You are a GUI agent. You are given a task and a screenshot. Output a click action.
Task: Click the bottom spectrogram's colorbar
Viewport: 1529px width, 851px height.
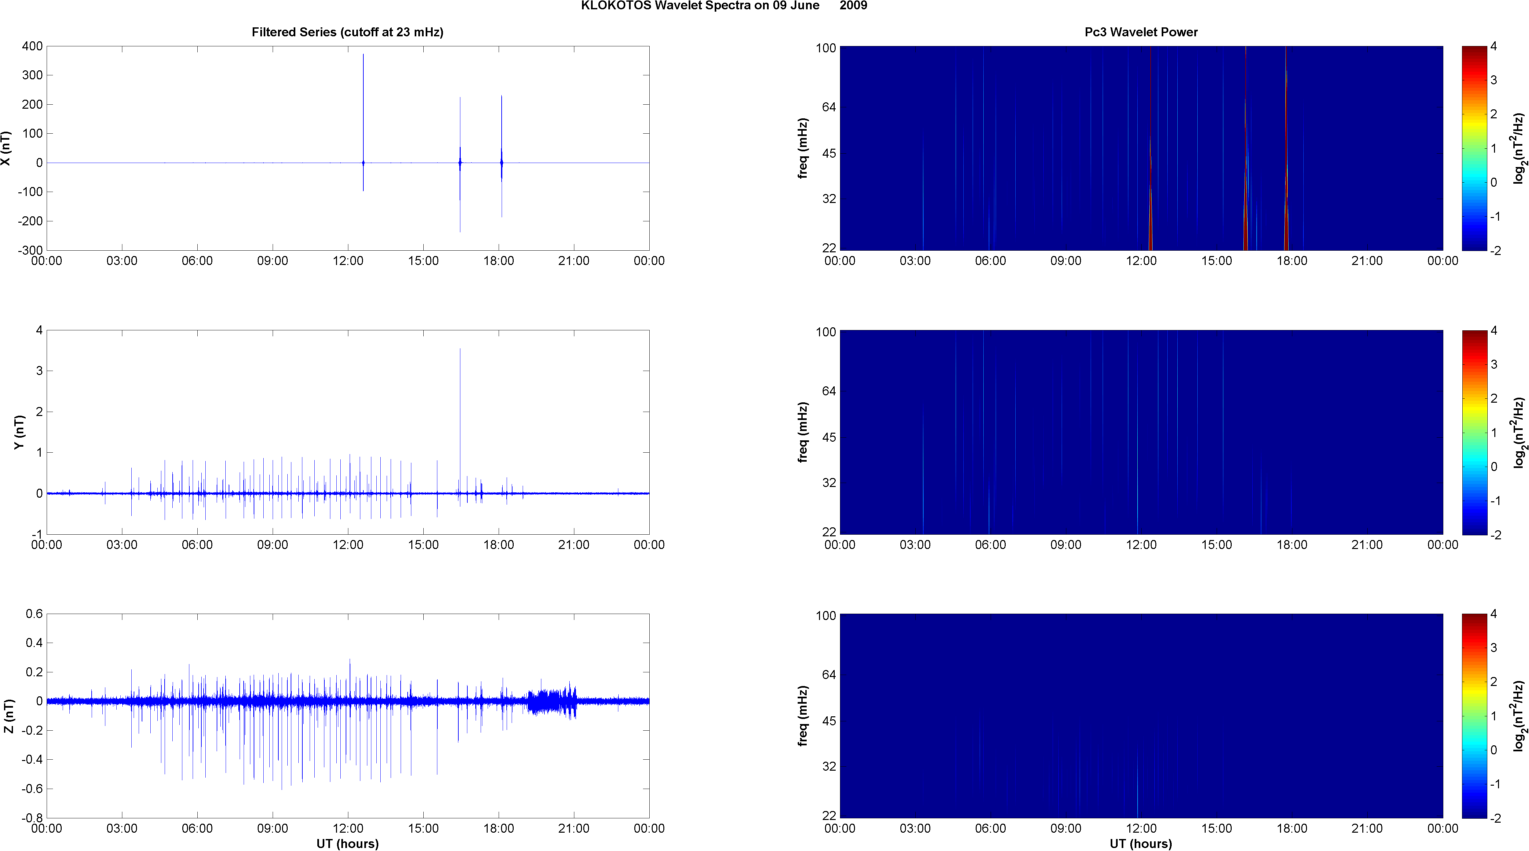[1474, 716]
